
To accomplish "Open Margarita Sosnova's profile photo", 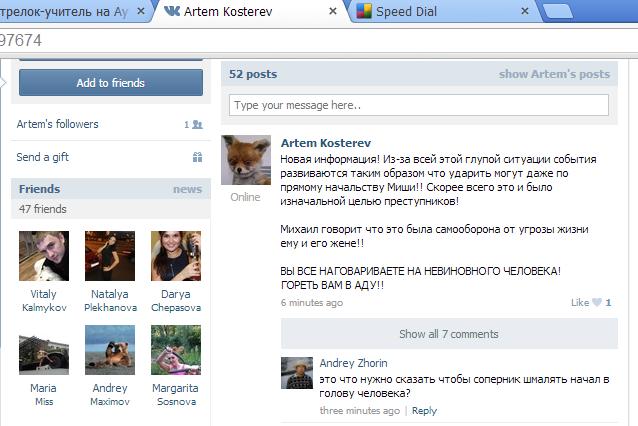I will click(175, 349).
